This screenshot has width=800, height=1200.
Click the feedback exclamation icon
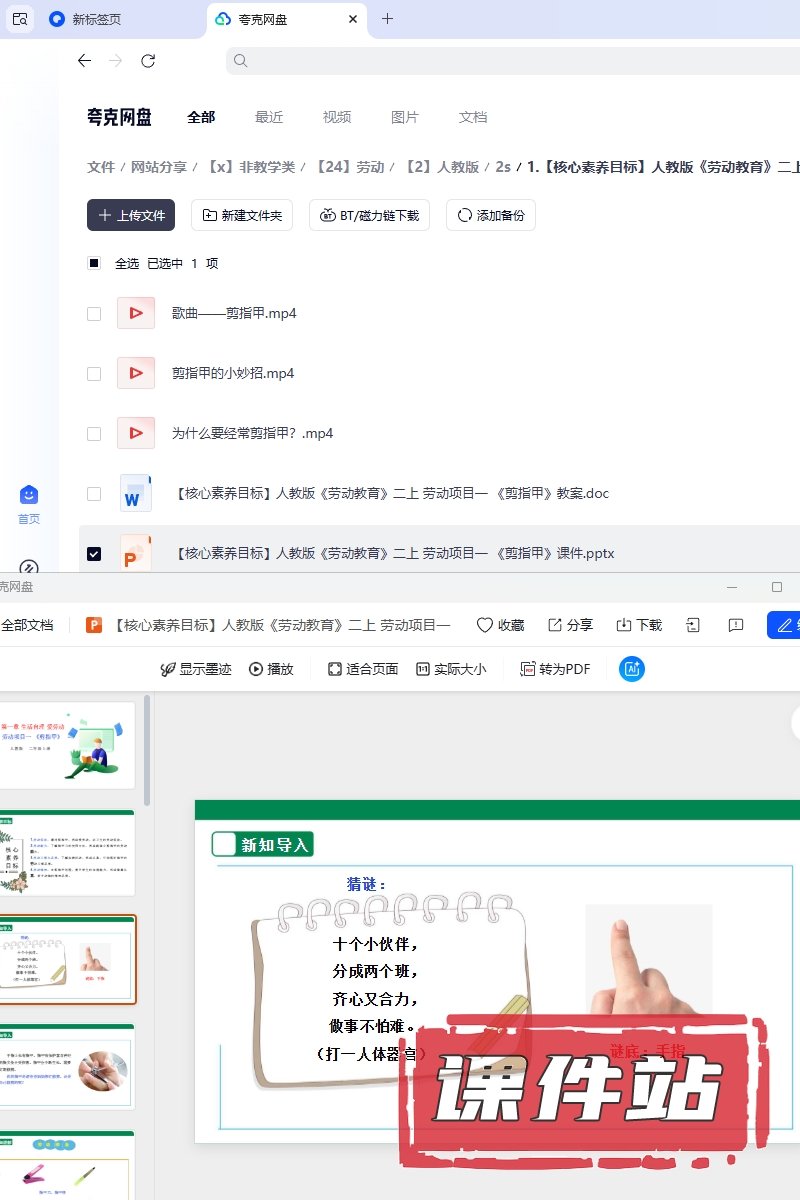click(736, 625)
